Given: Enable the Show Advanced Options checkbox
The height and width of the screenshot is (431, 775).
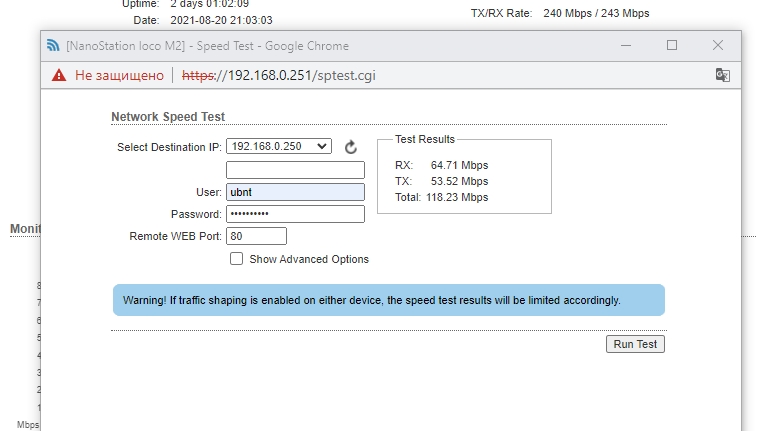Looking at the screenshot, I should pos(236,259).
